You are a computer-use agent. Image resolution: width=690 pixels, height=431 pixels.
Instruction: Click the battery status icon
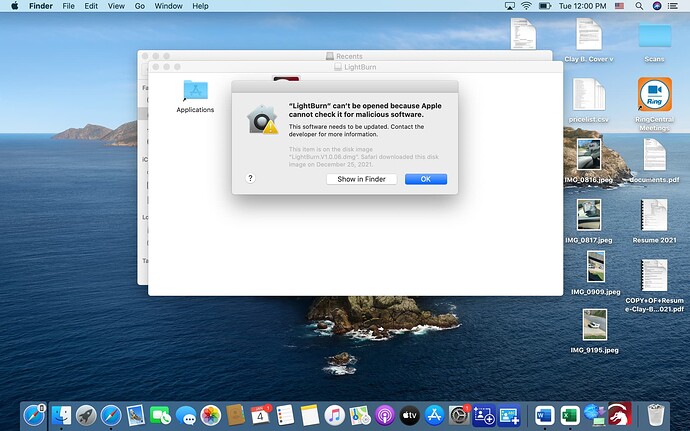[x=545, y=6]
